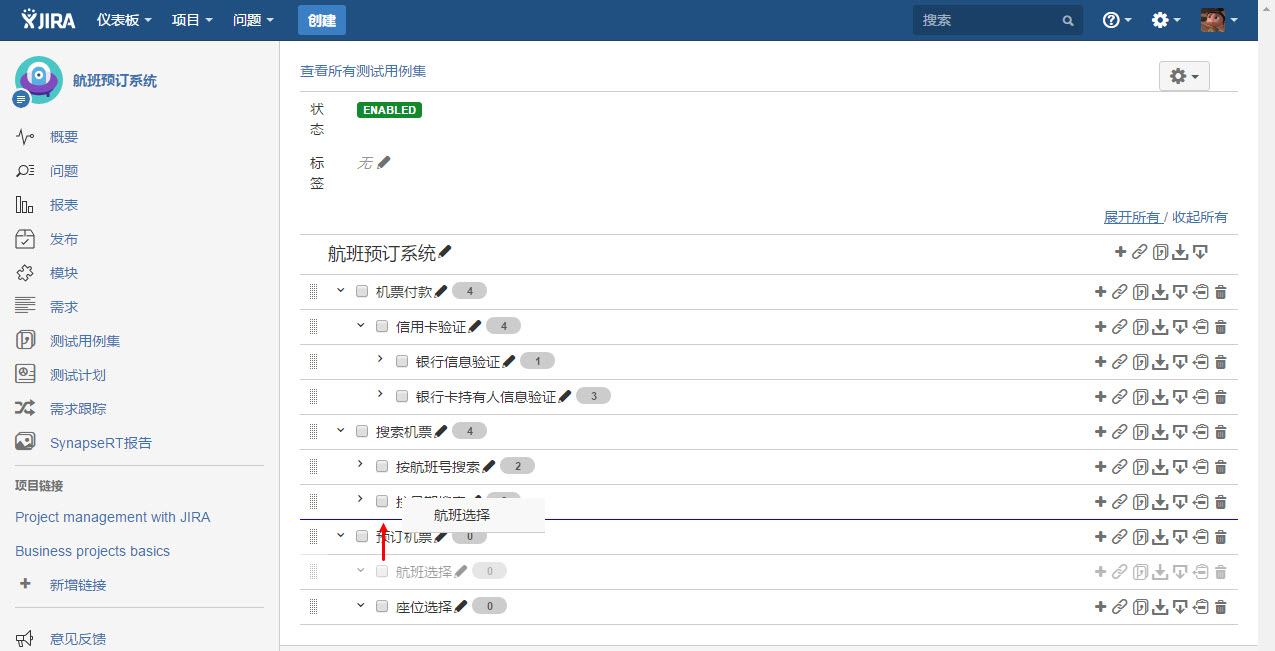
Task: Click the move icon in 信用卡验证 row
Action: [x=1200, y=327]
